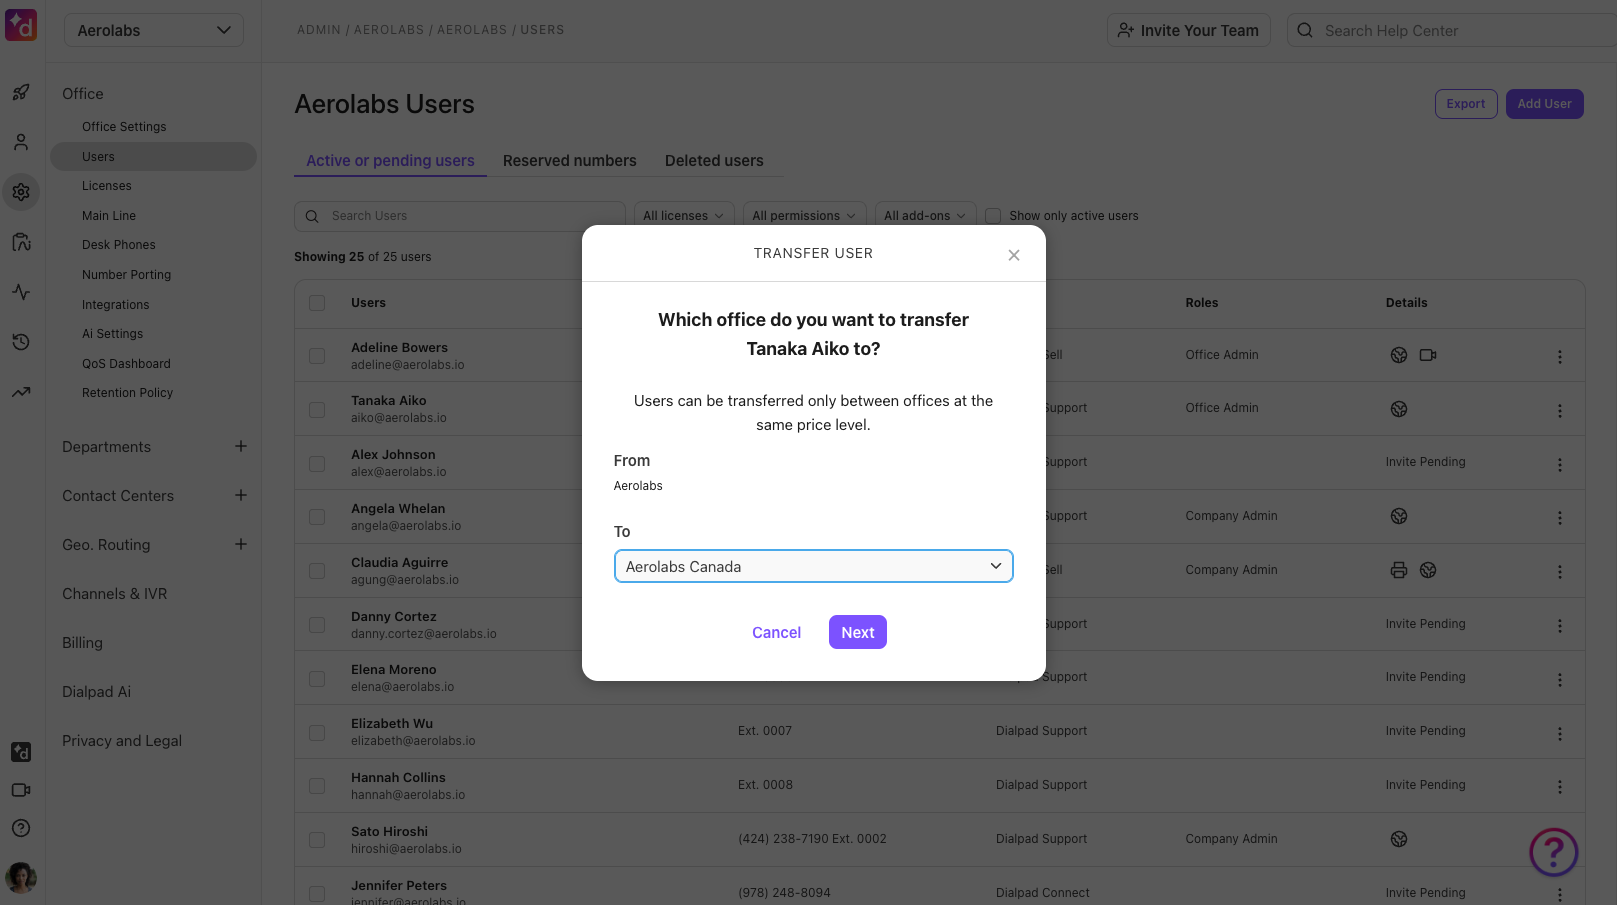Open row menu for Angela Whelan

point(1559,518)
